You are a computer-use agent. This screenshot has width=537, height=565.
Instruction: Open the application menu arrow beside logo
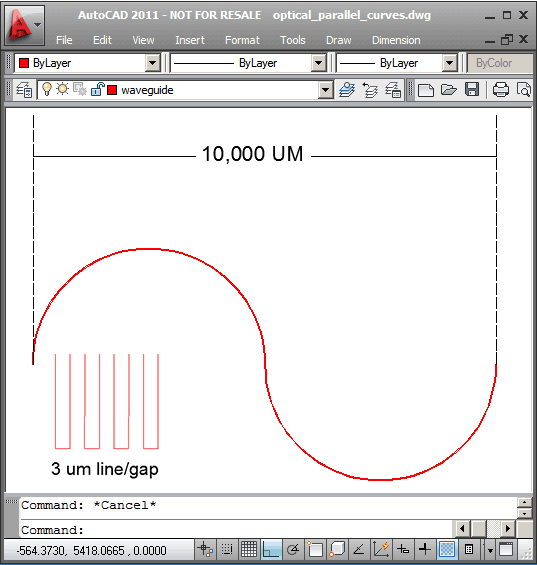[x=37, y=25]
